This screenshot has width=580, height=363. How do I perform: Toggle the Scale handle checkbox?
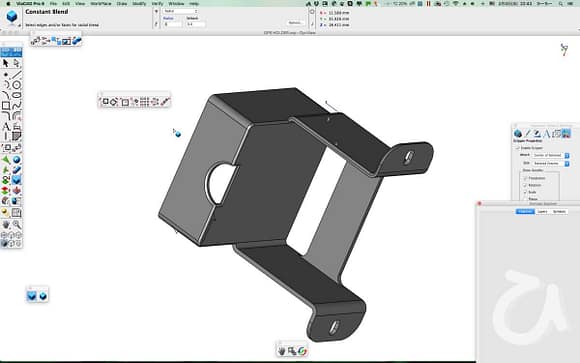coord(525,192)
